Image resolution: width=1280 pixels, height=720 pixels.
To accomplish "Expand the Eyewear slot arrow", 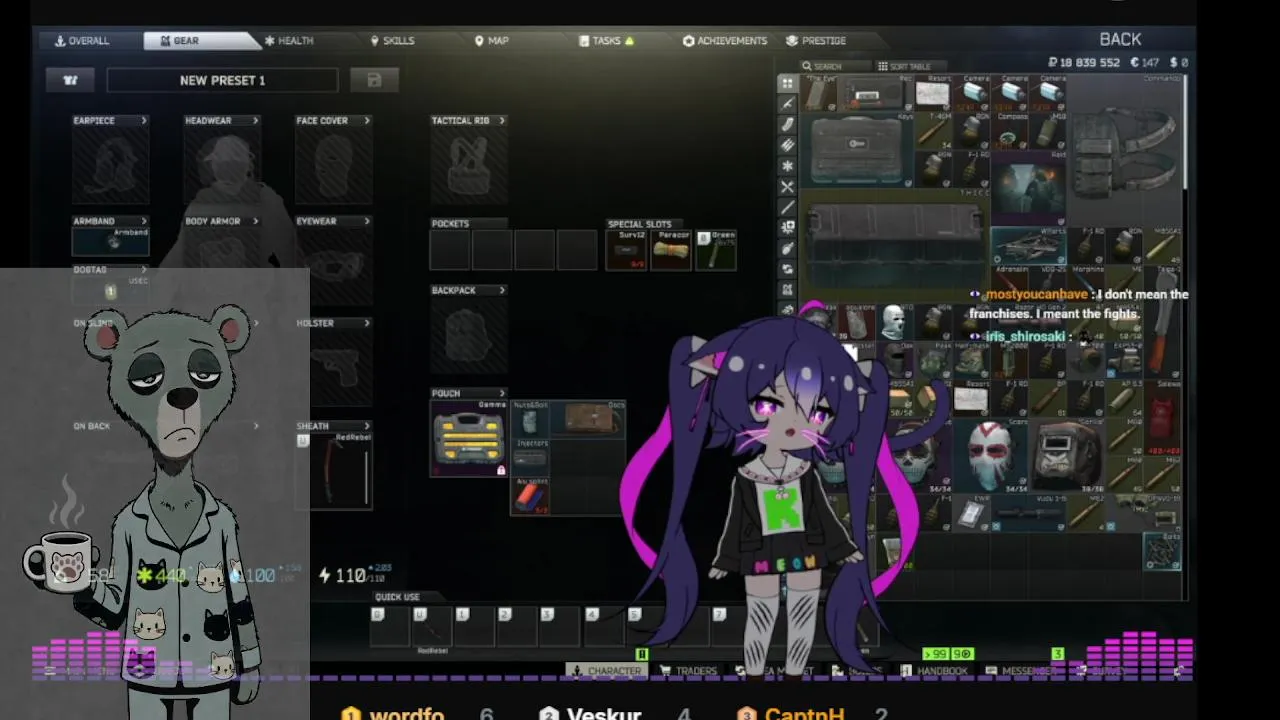I will (x=367, y=221).
